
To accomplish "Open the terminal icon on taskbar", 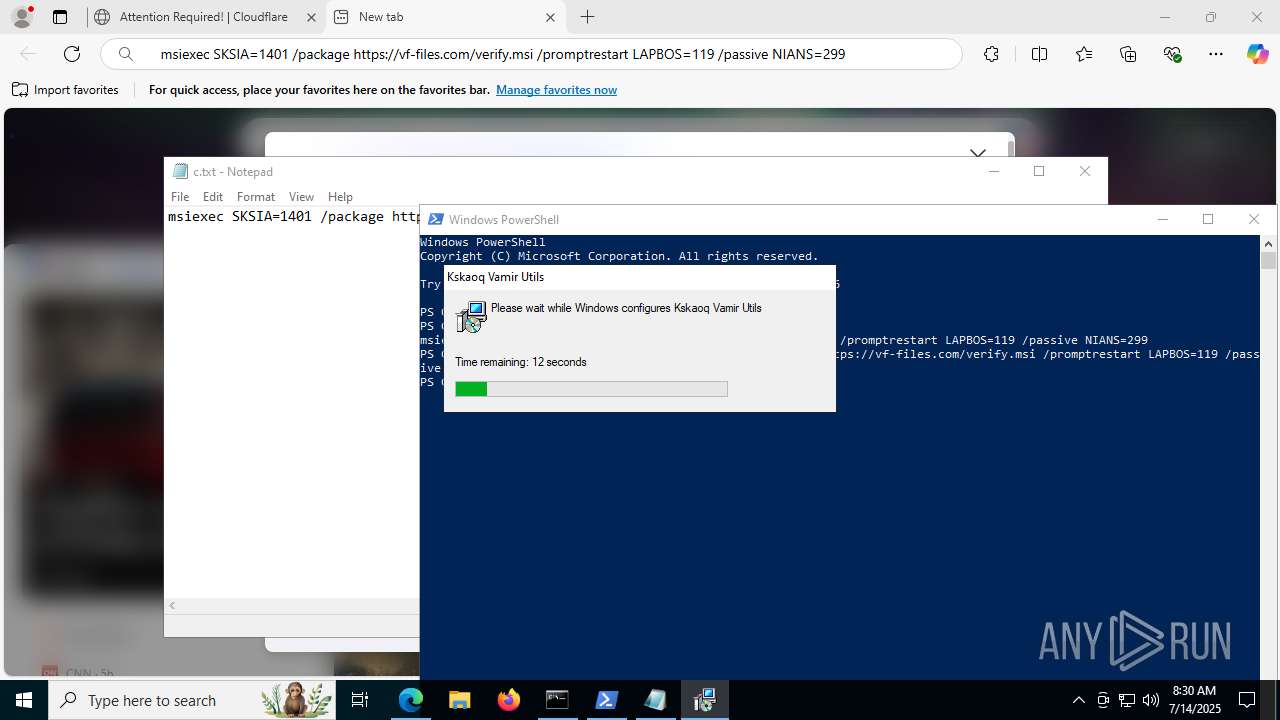I will coord(557,700).
